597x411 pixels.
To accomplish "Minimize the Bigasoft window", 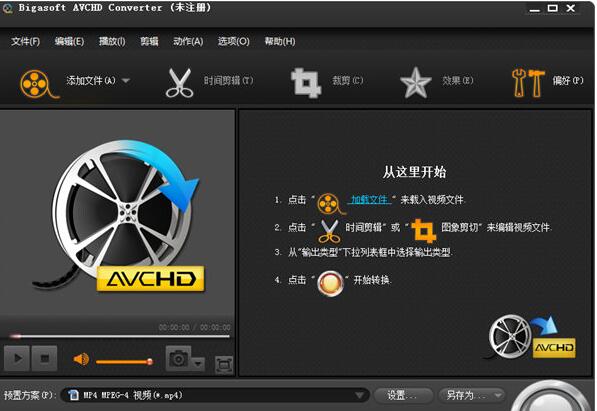I will click(x=534, y=9).
